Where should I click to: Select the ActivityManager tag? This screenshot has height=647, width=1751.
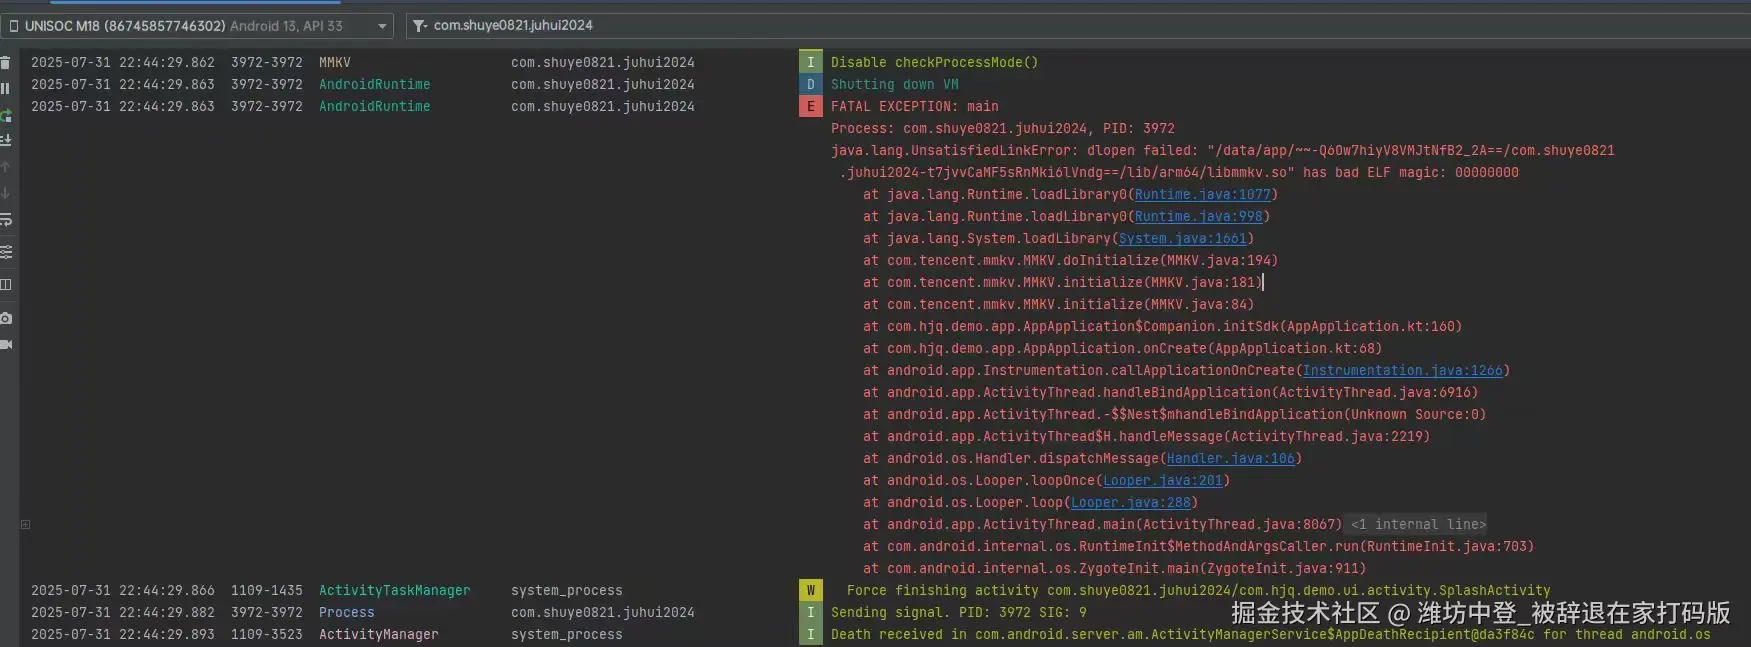coord(378,634)
